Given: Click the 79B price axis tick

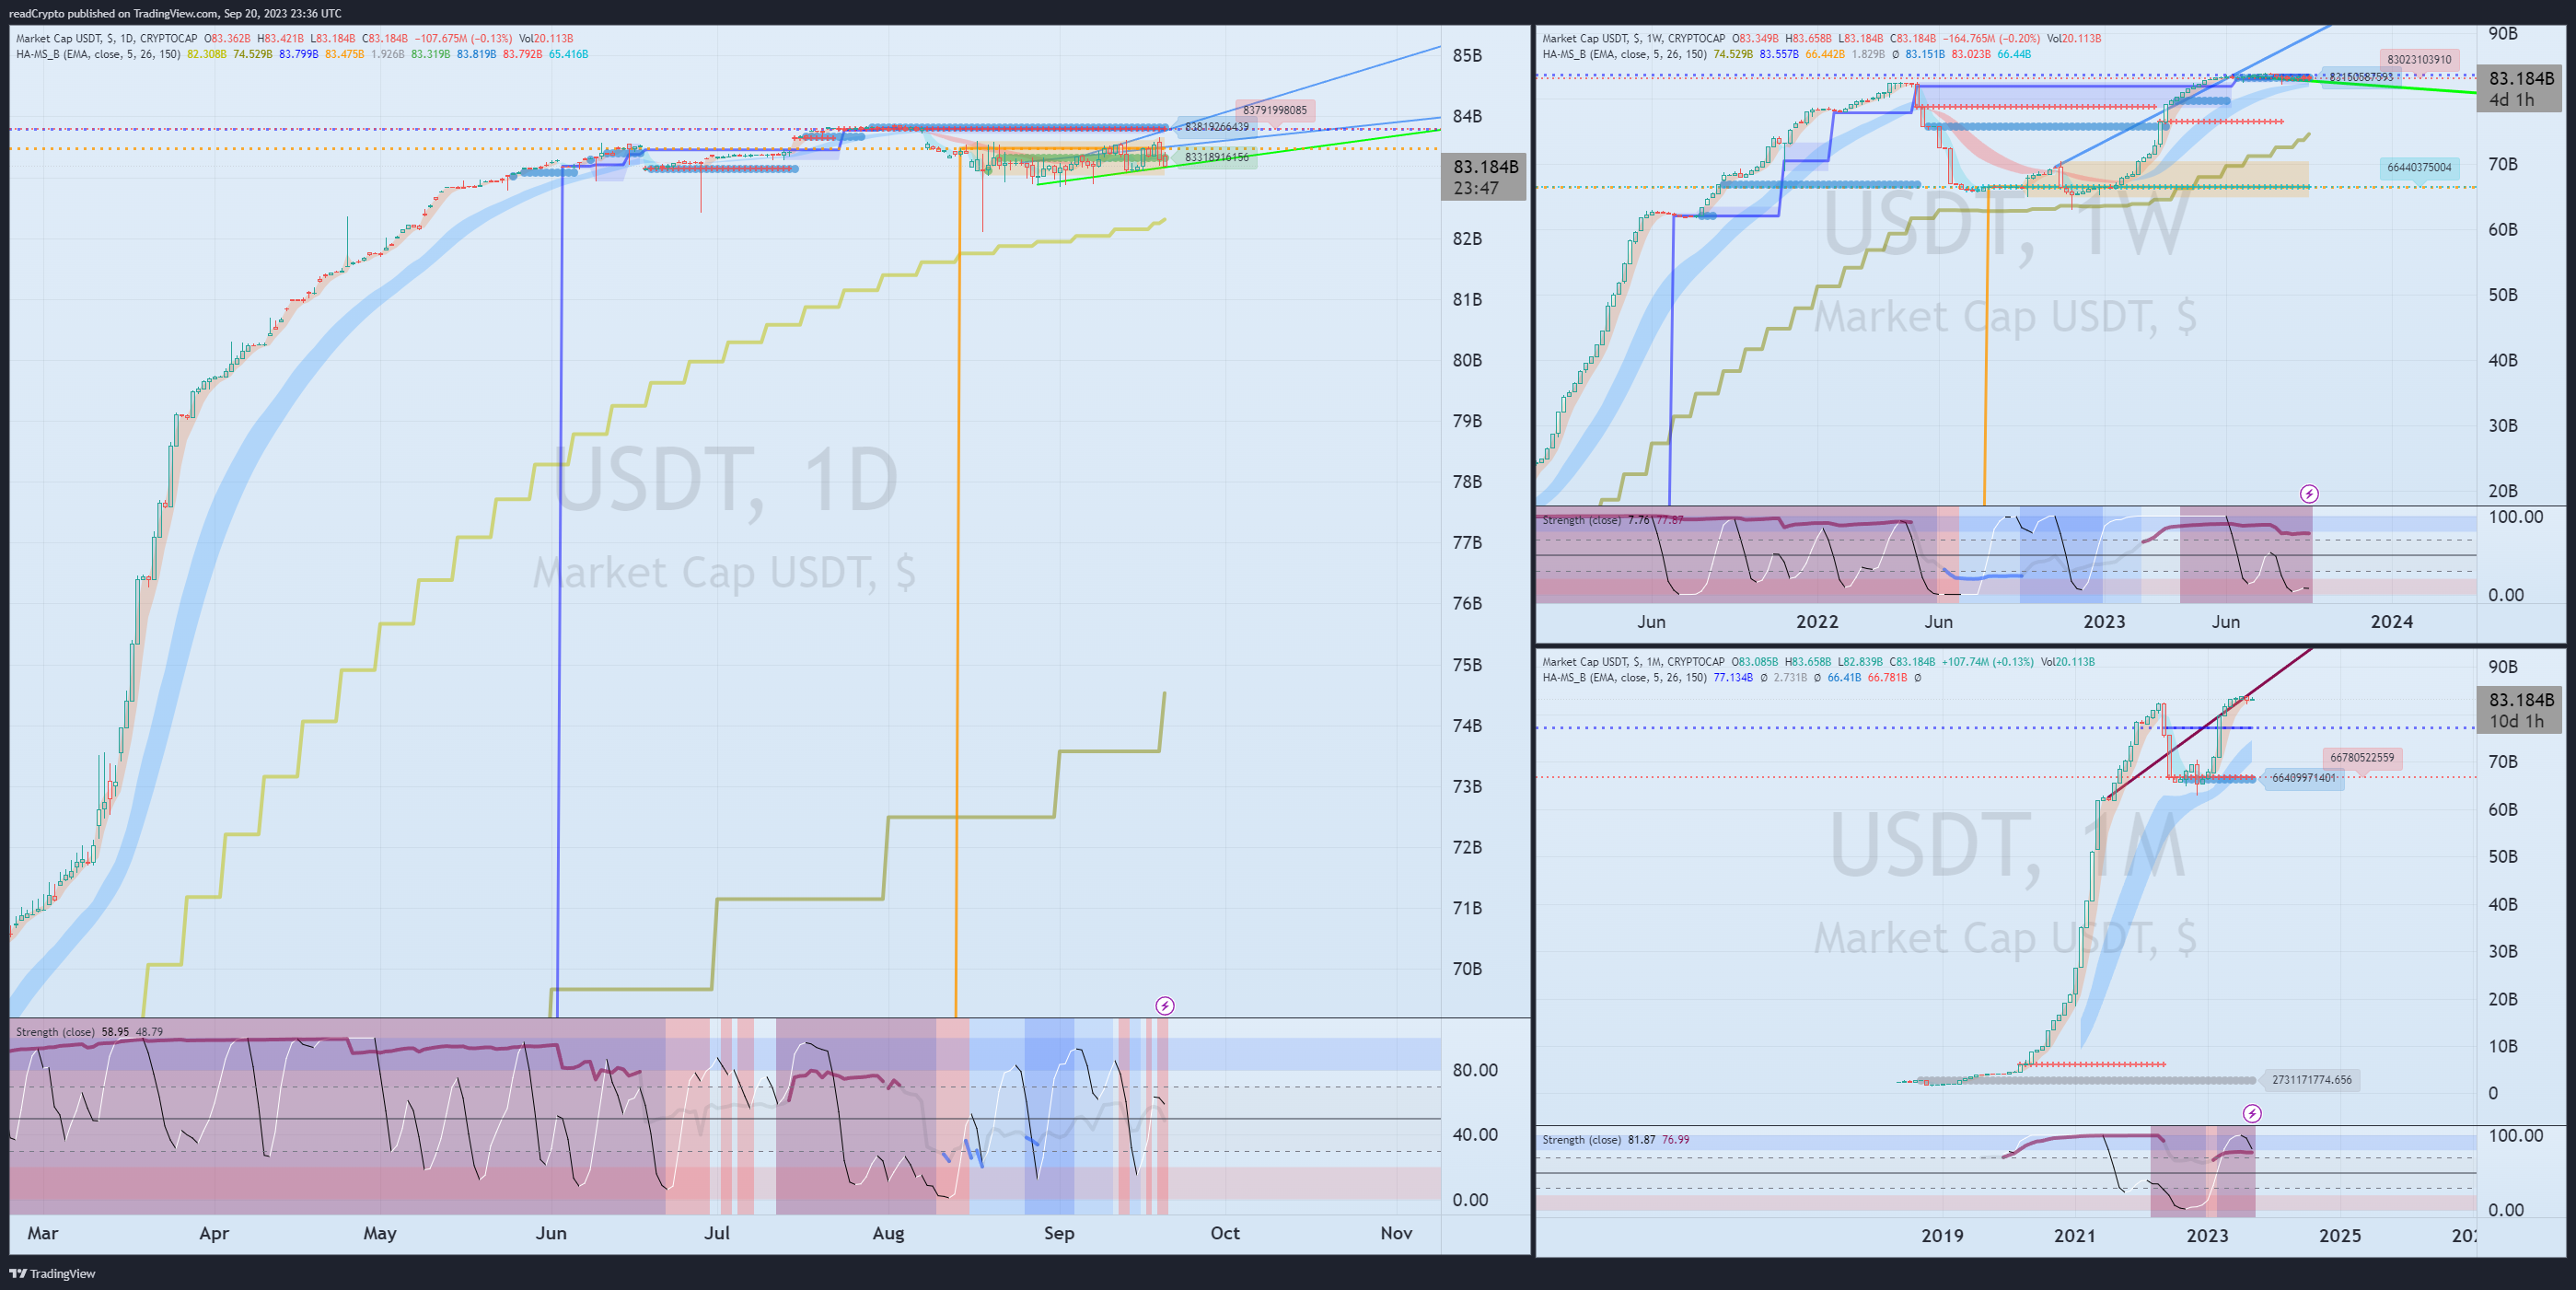Looking at the screenshot, I should point(1467,420).
